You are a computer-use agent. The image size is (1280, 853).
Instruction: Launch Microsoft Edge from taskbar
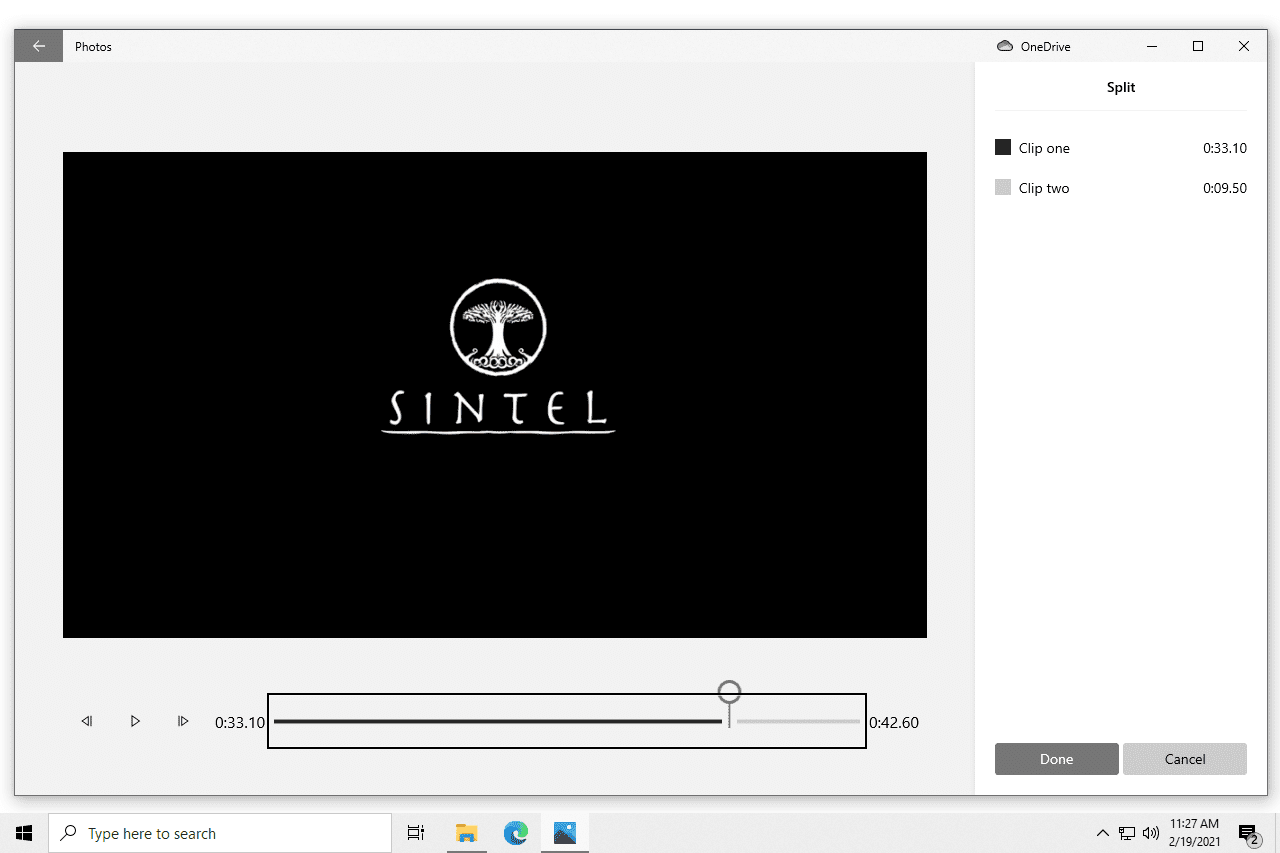pyautogui.click(x=515, y=833)
